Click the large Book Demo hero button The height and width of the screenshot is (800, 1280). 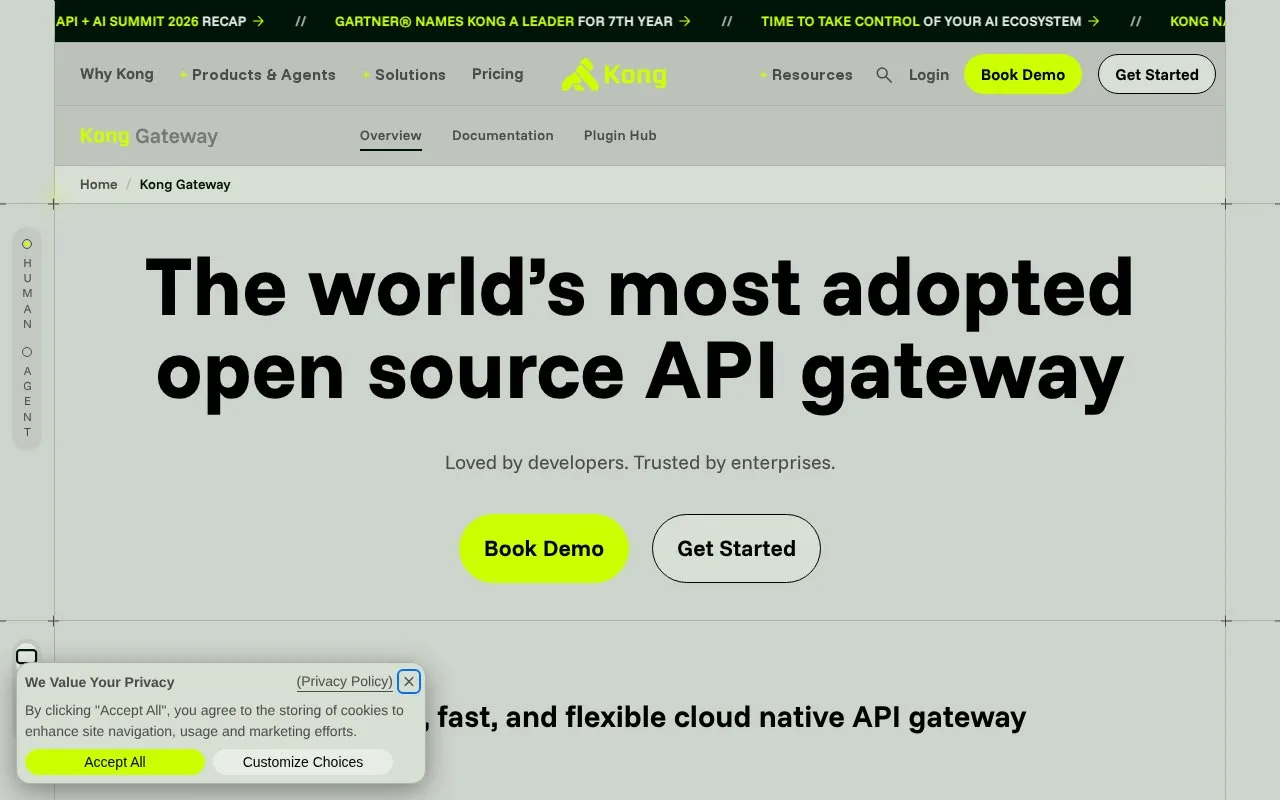pos(544,548)
